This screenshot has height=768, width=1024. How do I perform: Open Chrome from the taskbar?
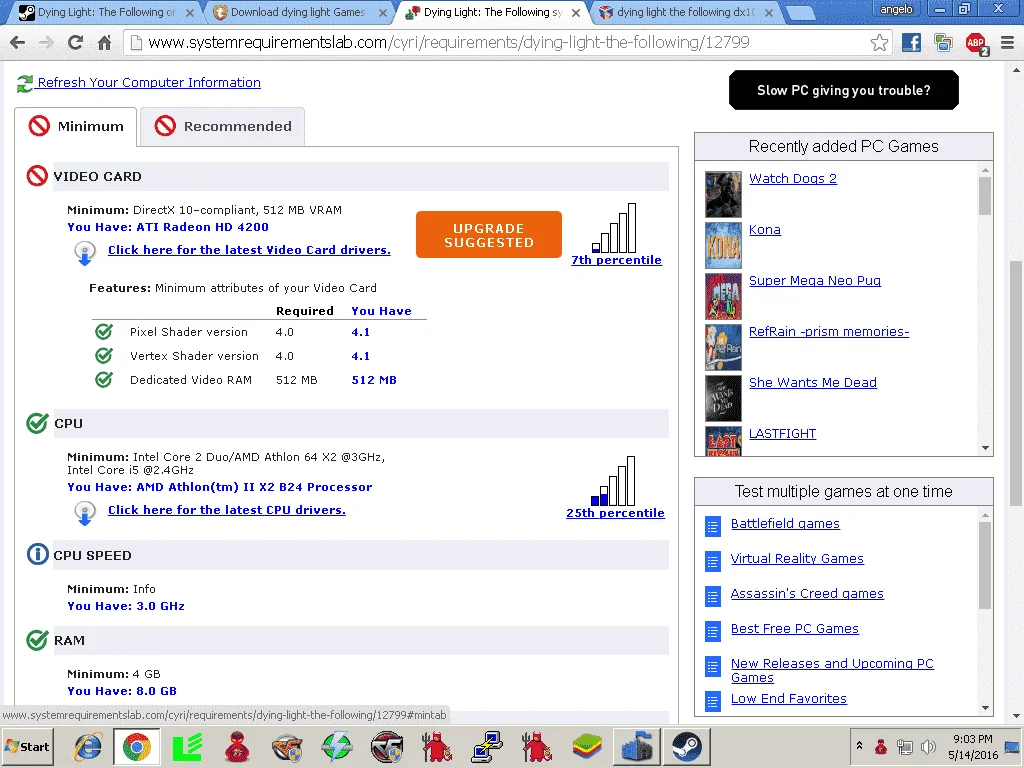pos(137,746)
